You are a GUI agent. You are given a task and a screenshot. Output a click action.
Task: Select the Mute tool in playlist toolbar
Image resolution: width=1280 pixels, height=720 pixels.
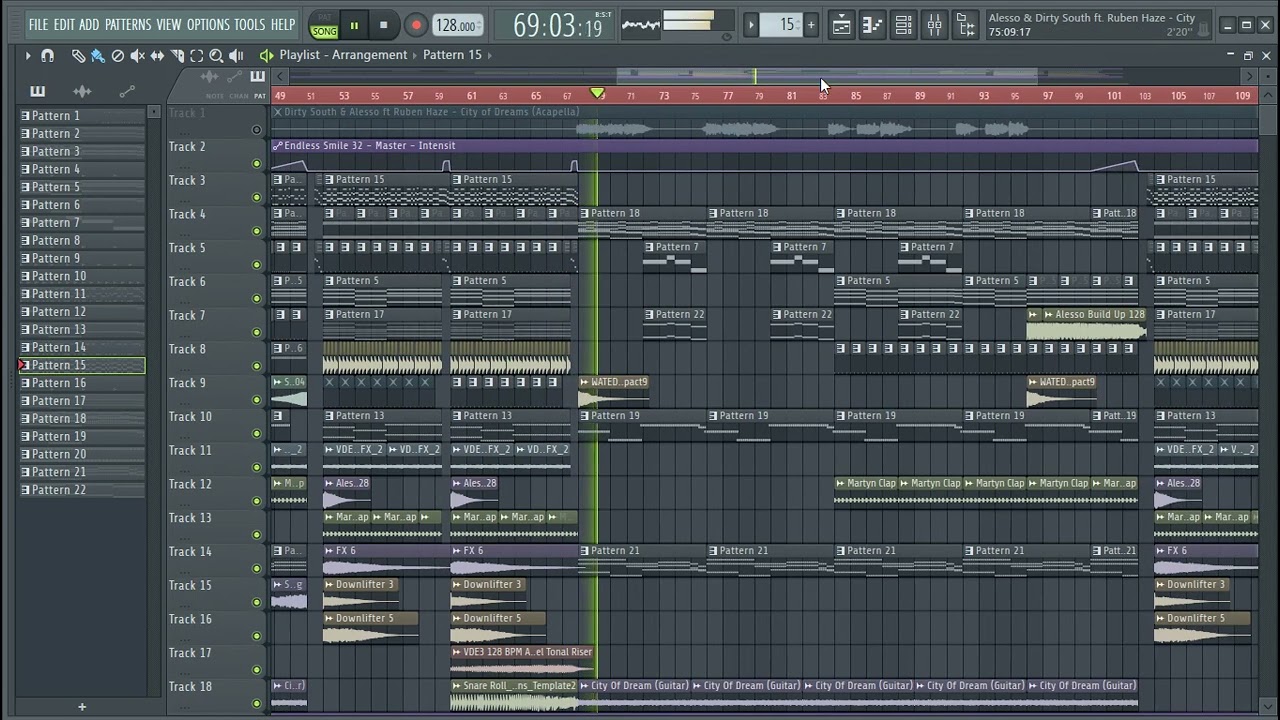pos(137,56)
